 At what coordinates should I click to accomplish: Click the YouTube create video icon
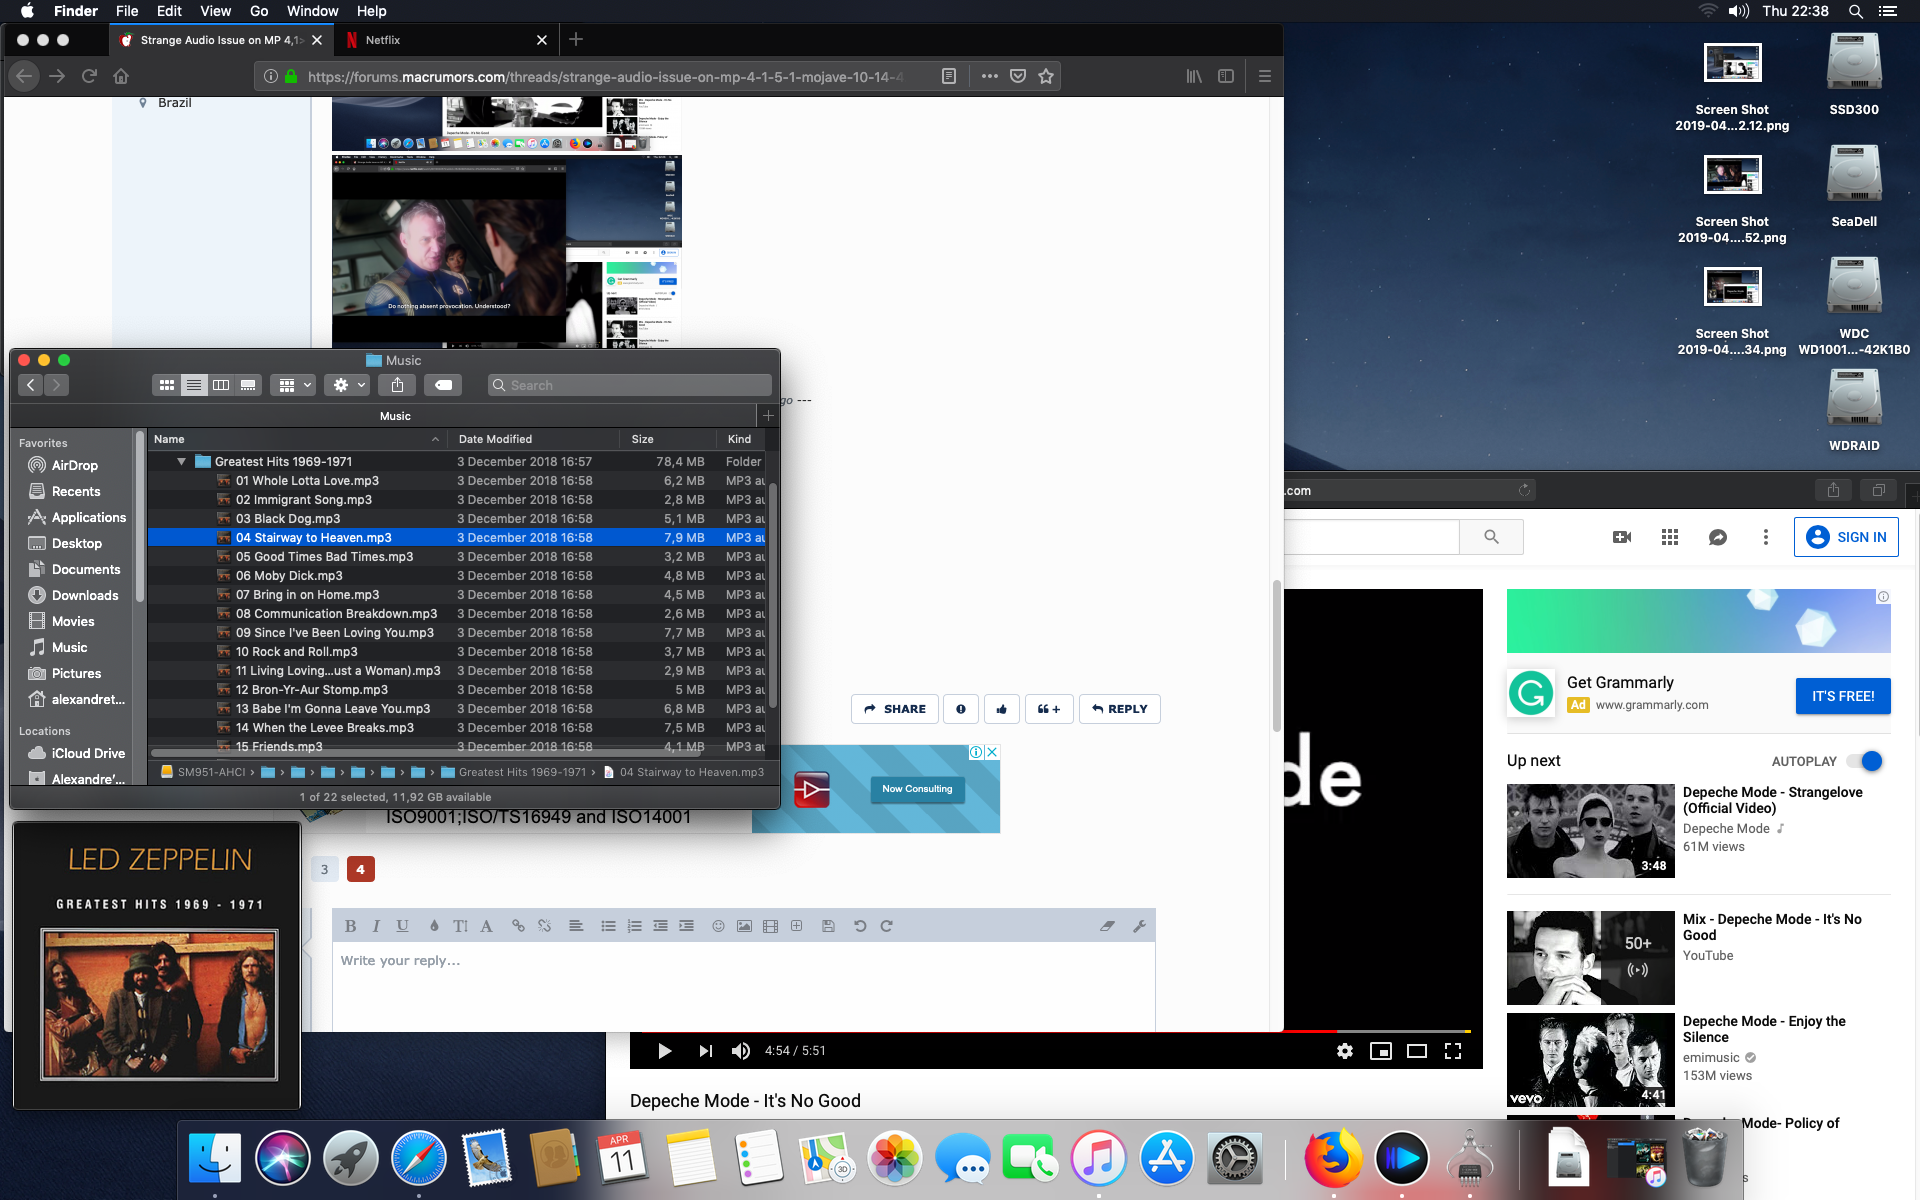1622,537
